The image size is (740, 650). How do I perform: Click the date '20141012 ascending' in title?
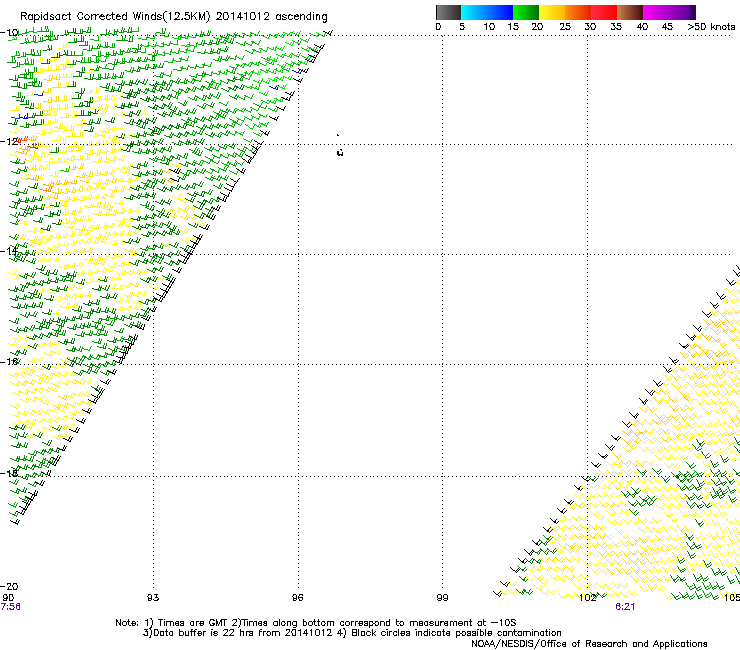271,17
